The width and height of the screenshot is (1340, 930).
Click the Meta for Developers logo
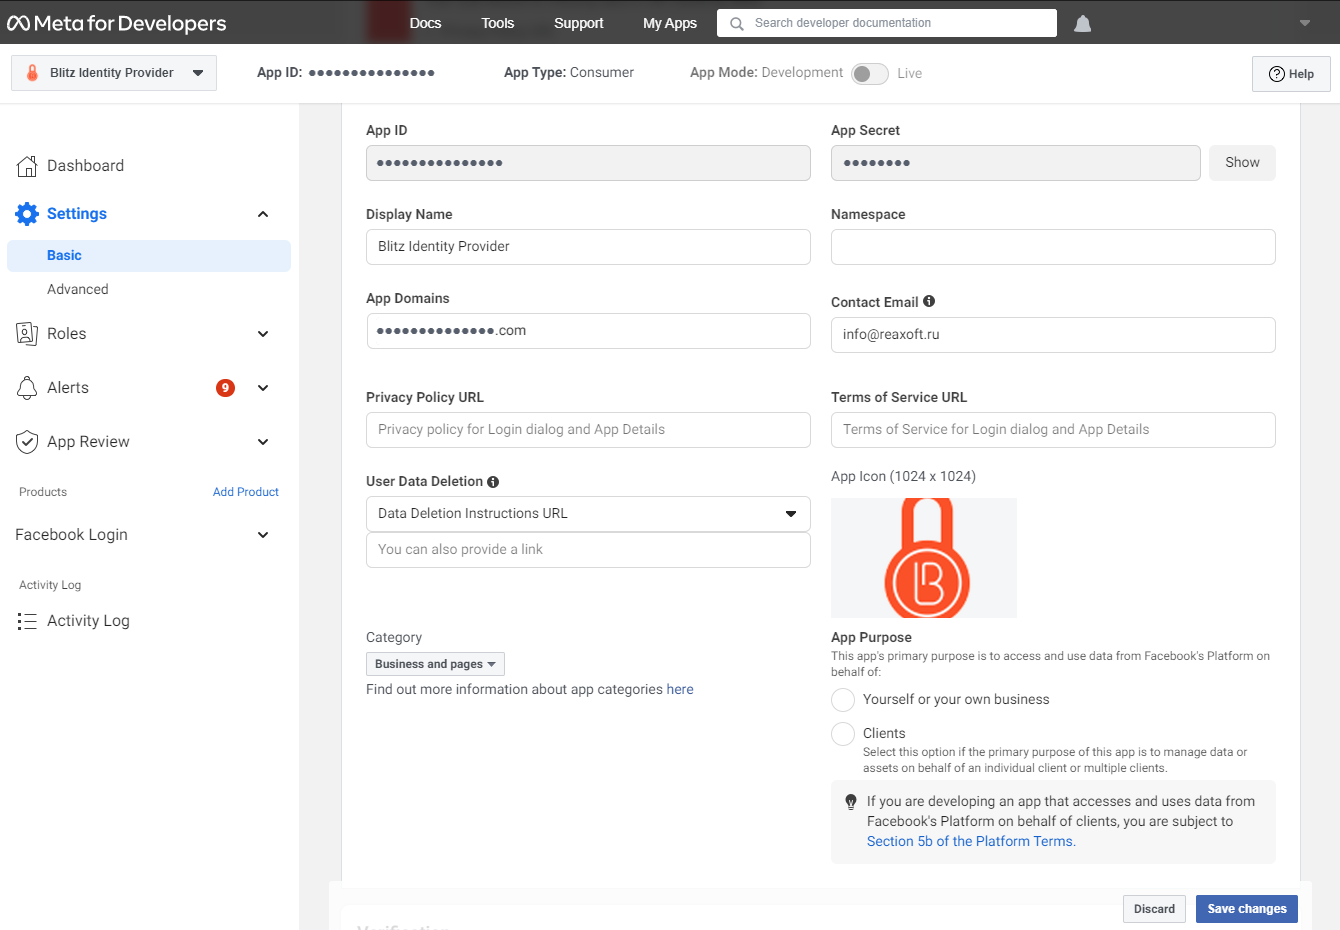coord(117,23)
